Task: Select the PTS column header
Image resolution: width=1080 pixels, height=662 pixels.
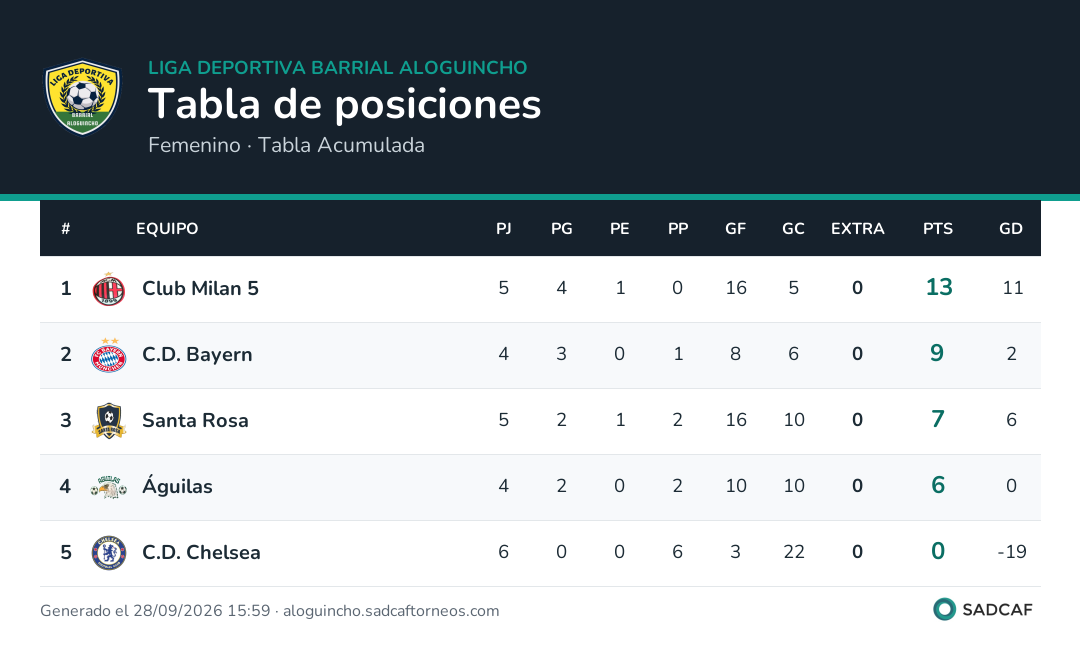Action: [938, 229]
